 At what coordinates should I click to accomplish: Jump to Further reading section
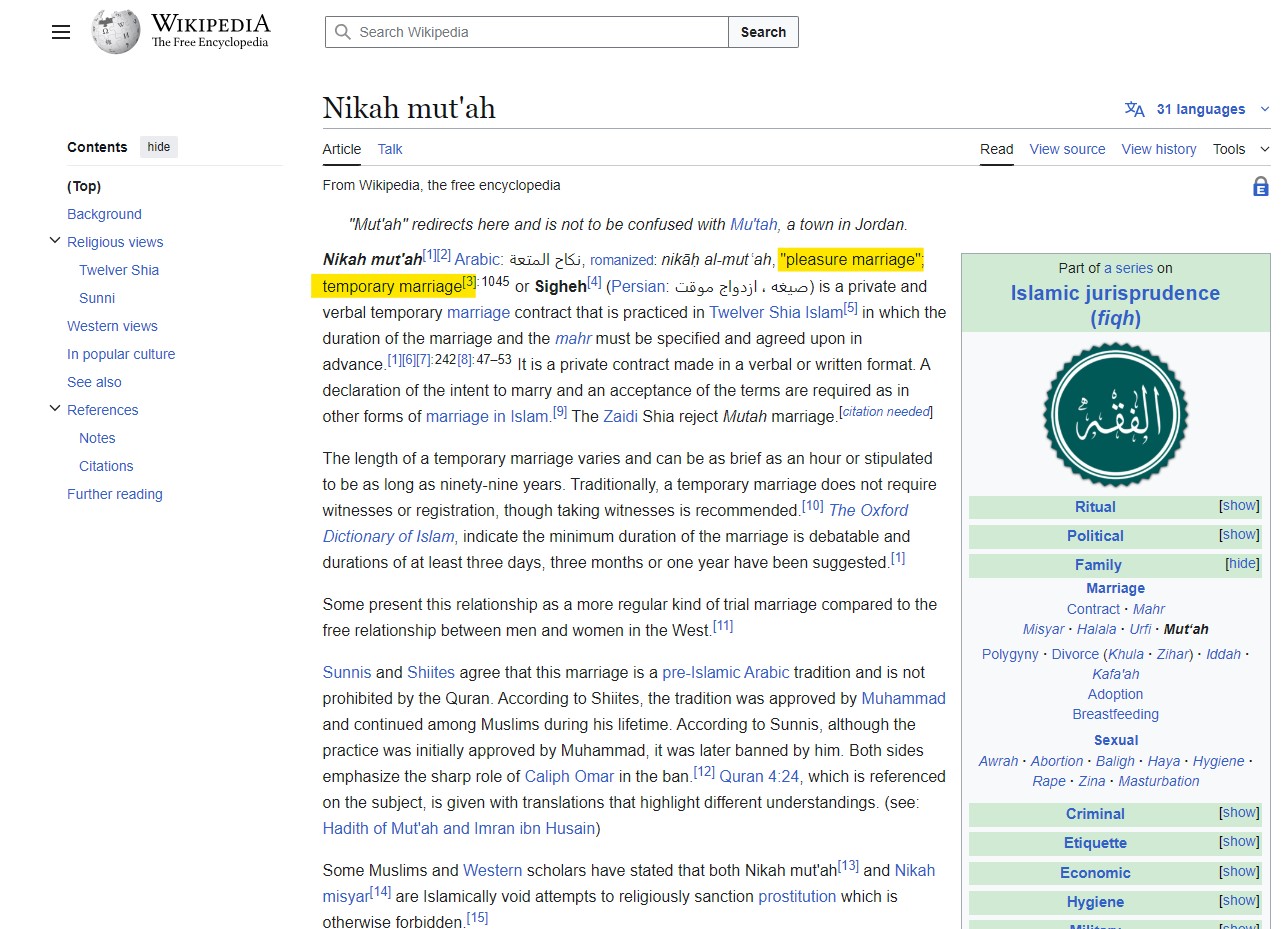[115, 494]
